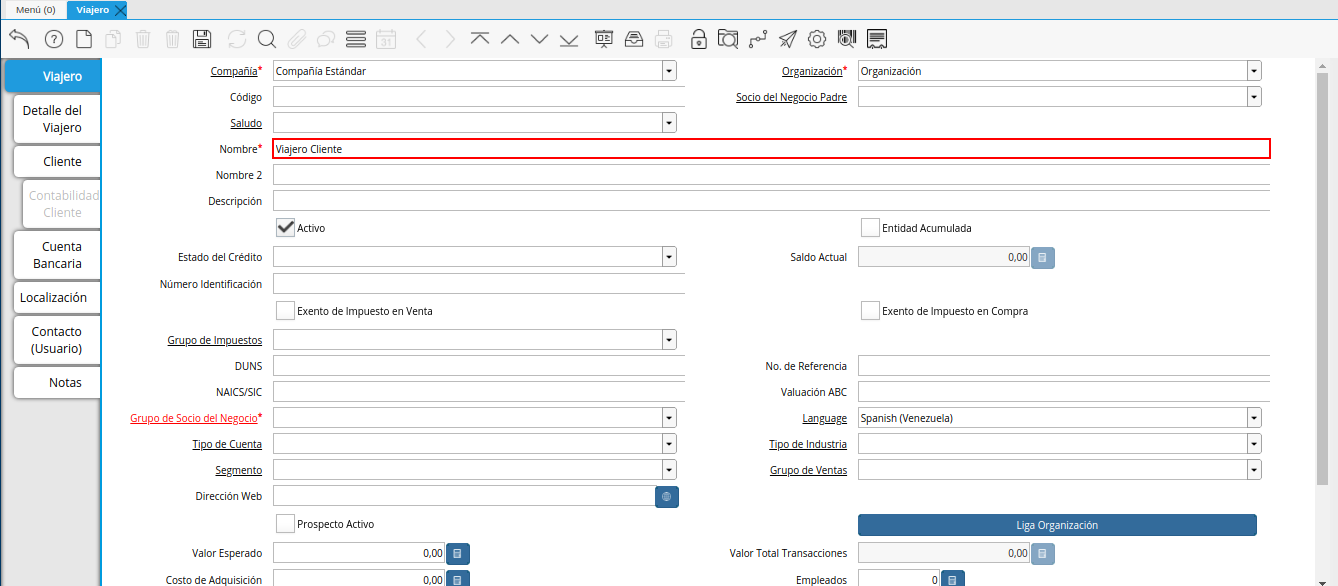Expand the Grupo de Socio del Negocio dropdown
Image resolution: width=1338 pixels, height=586 pixels.
coord(669,418)
